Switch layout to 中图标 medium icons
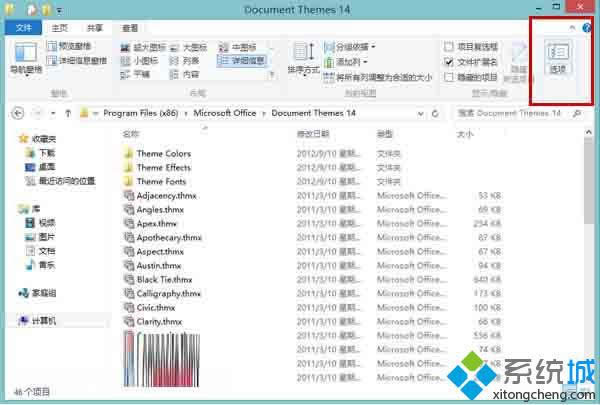Image resolution: width=600 pixels, height=405 pixels. click(237, 47)
